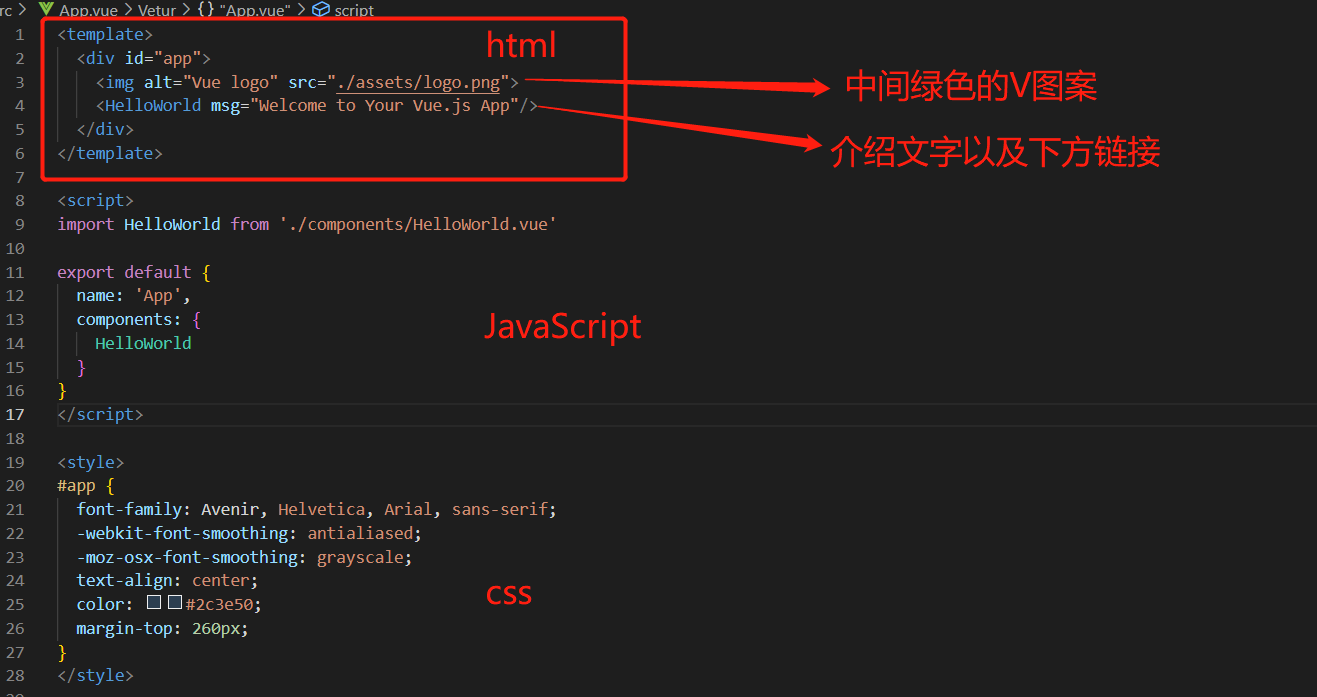This screenshot has width=1317, height=697.
Task: Click the grayscale value
Action: 360,557
